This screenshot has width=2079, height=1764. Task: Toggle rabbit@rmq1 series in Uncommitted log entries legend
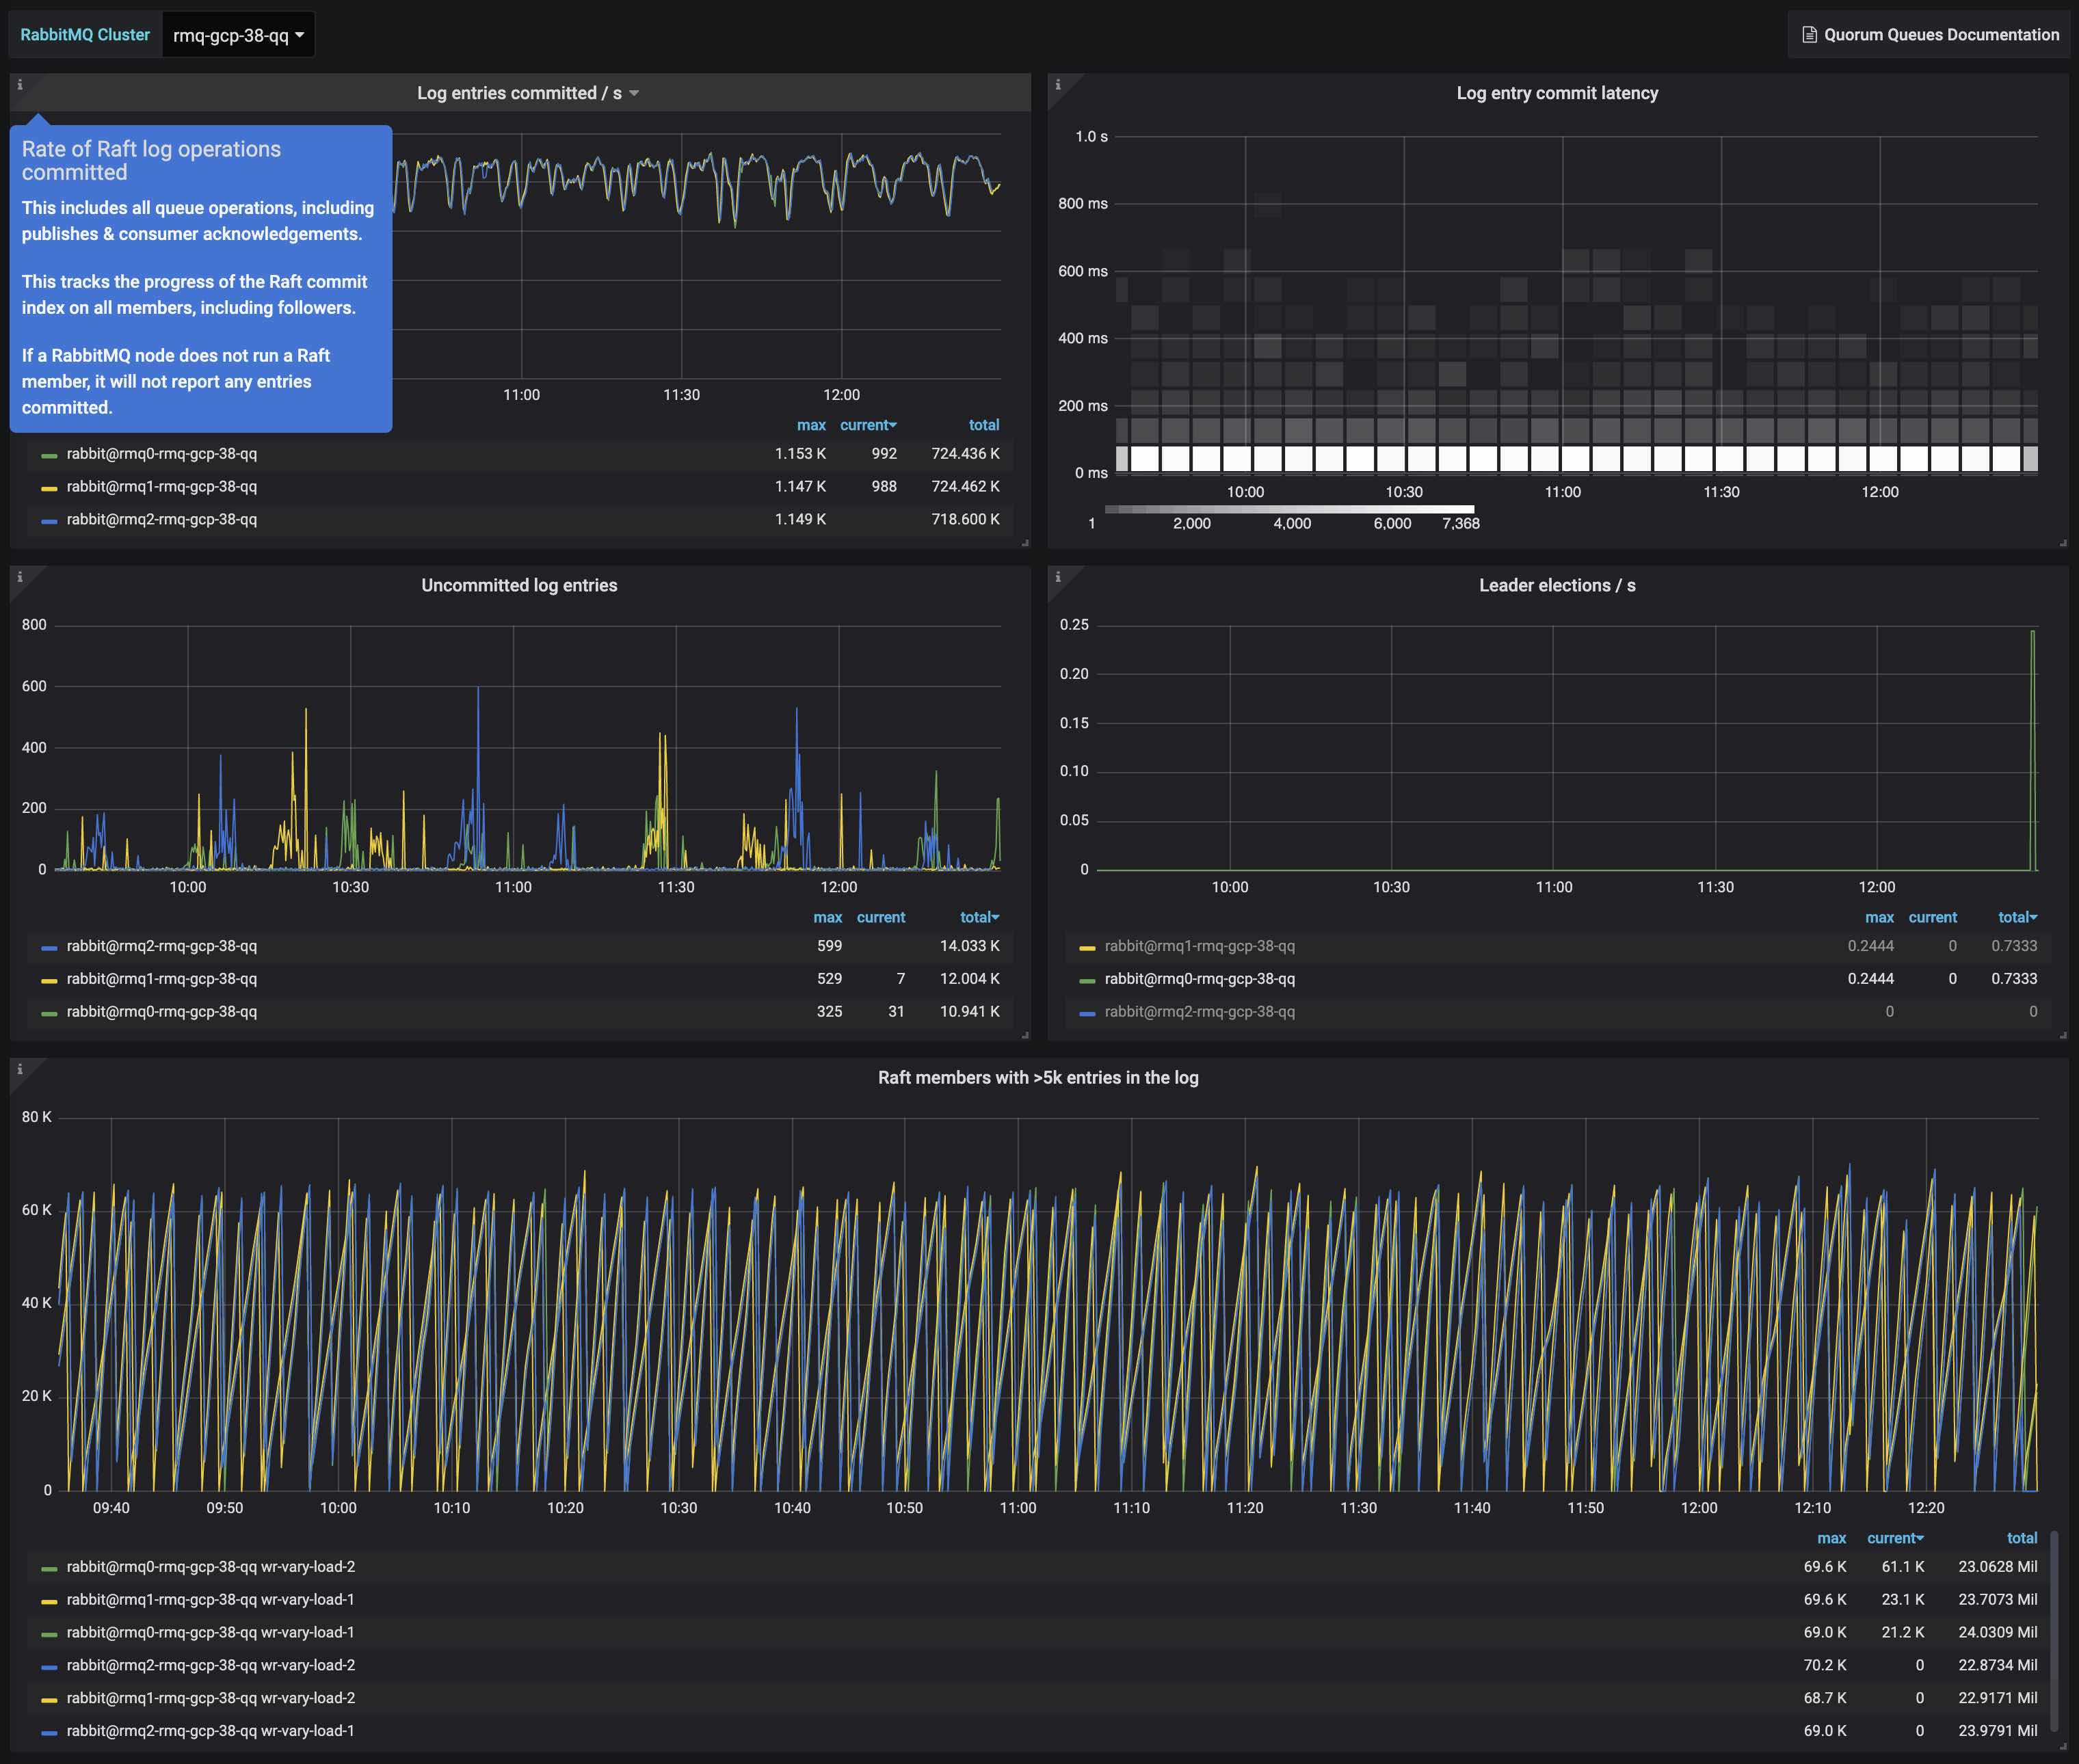click(x=161, y=979)
